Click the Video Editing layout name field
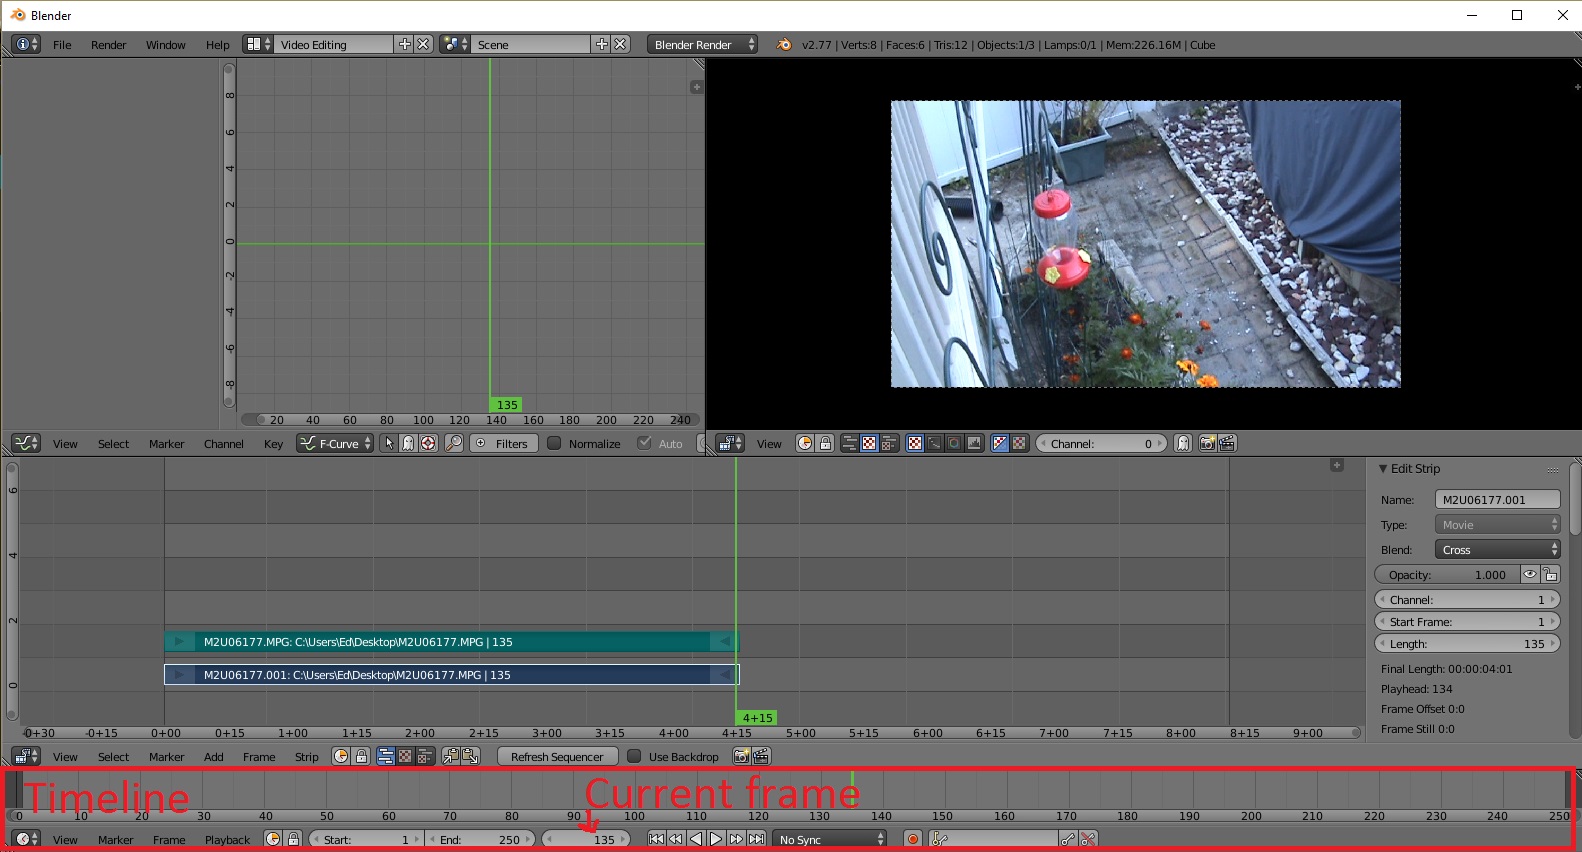The height and width of the screenshot is (852, 1582). click(x=333, y=44)
